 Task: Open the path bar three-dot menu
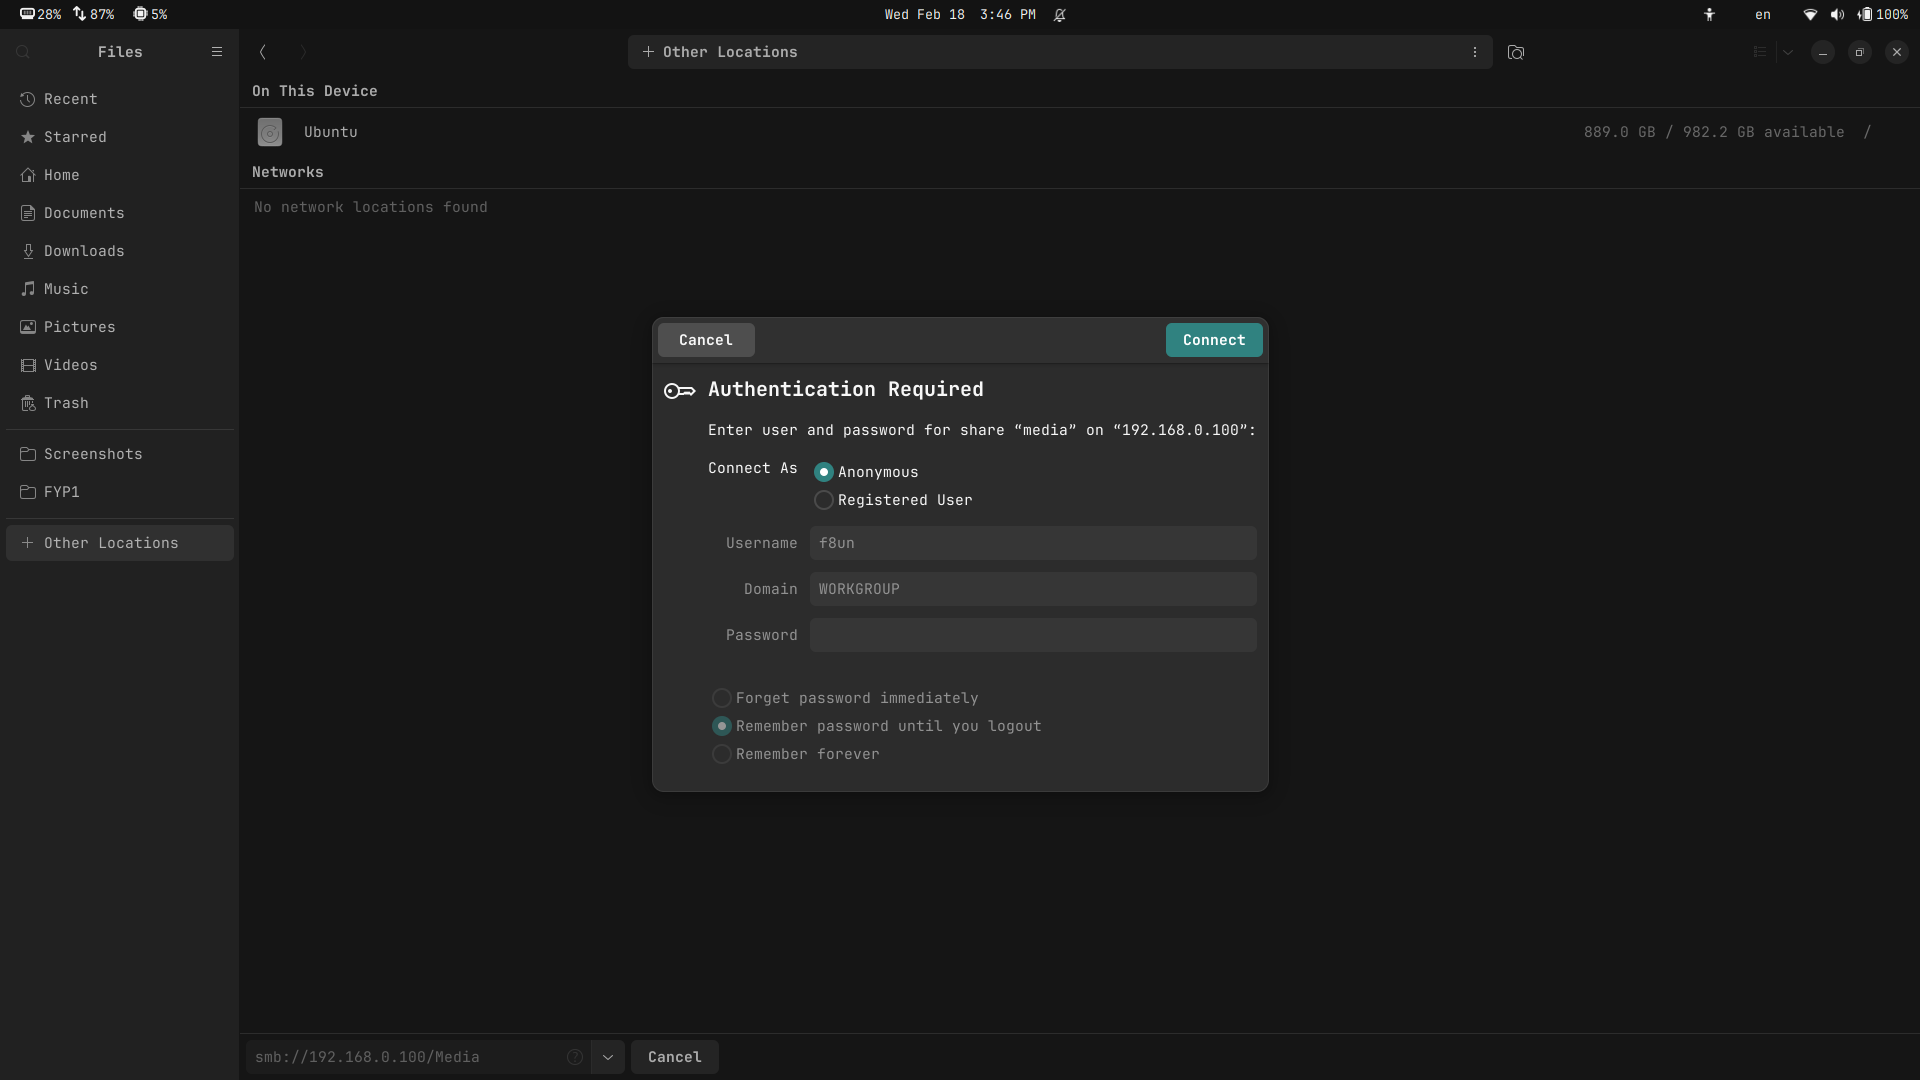1475,52
